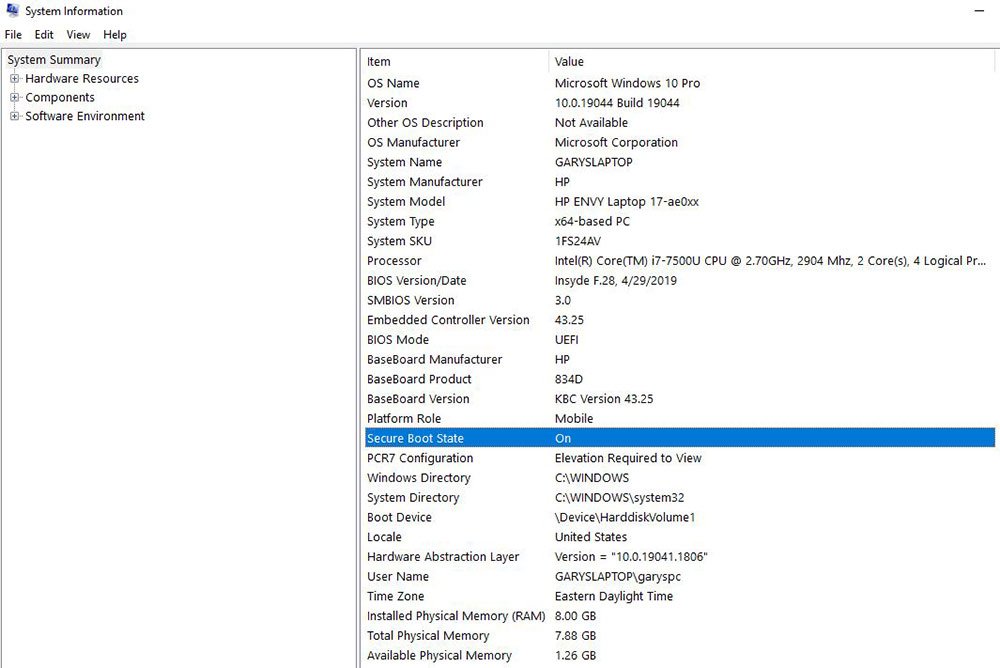Select the OS Name row

pos(393,84)
